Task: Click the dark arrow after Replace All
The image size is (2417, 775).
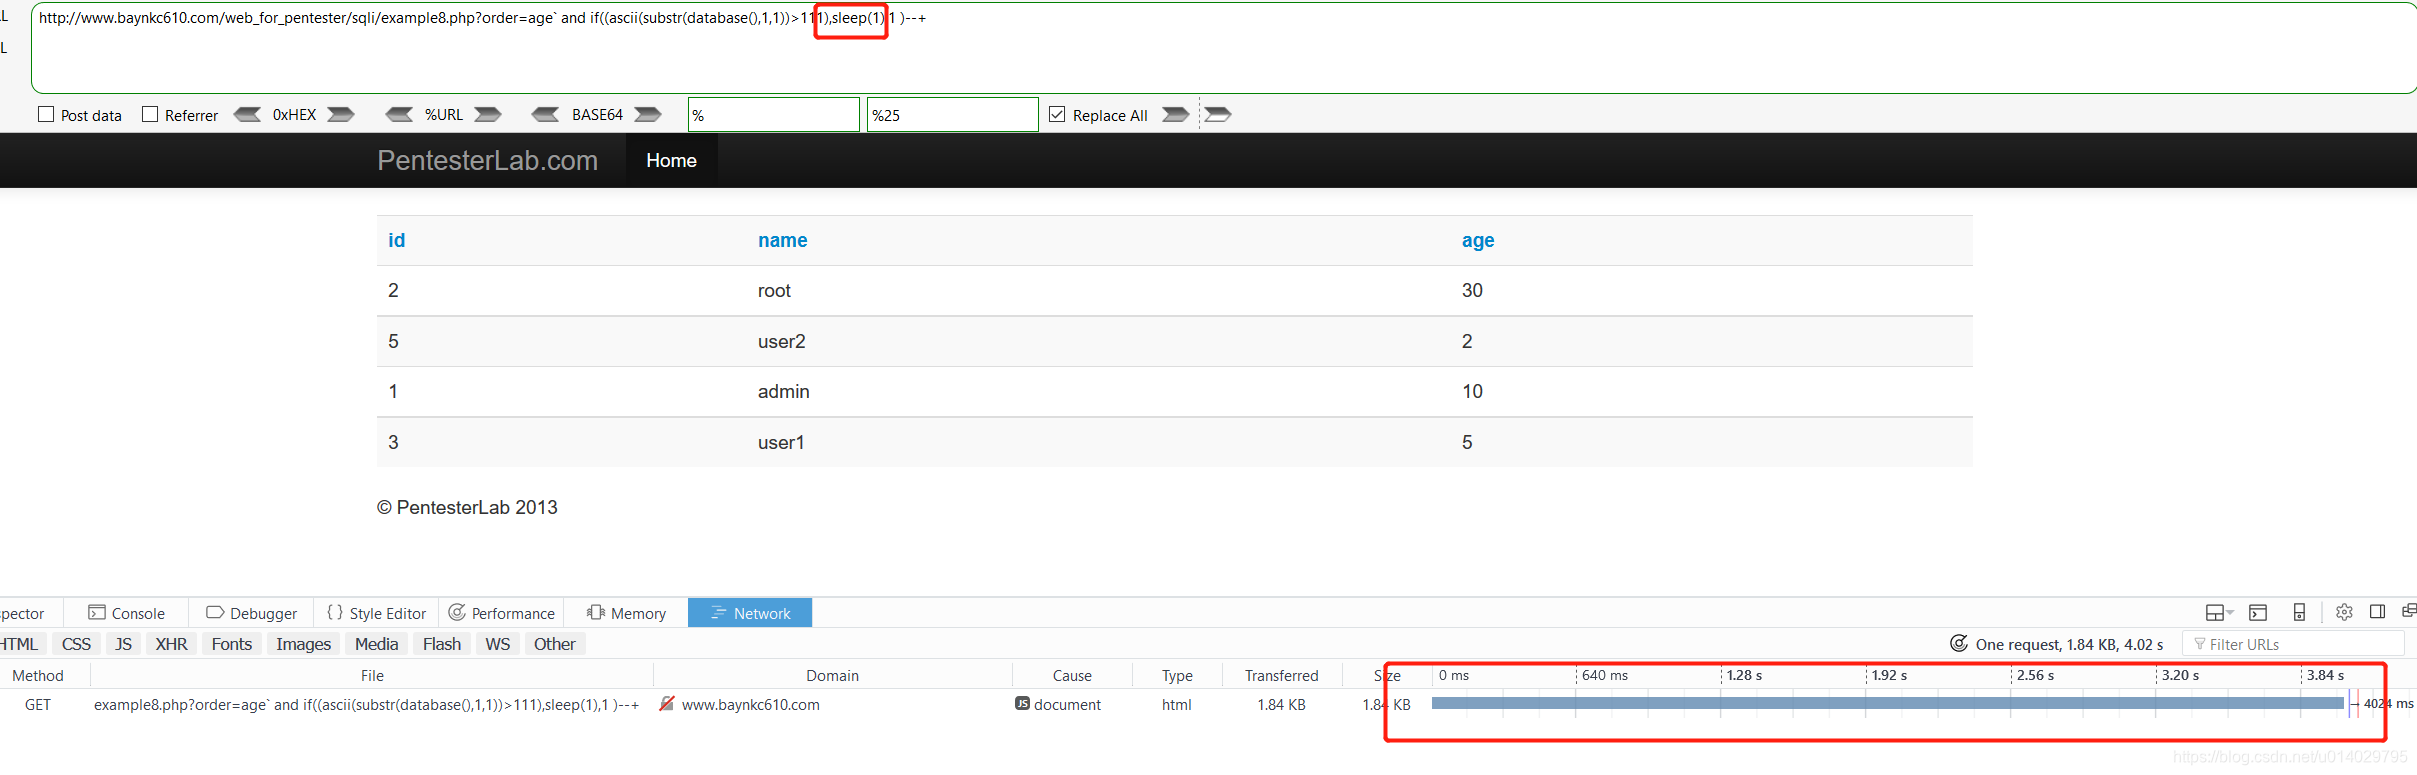Action: click(x=1176, y=114)
